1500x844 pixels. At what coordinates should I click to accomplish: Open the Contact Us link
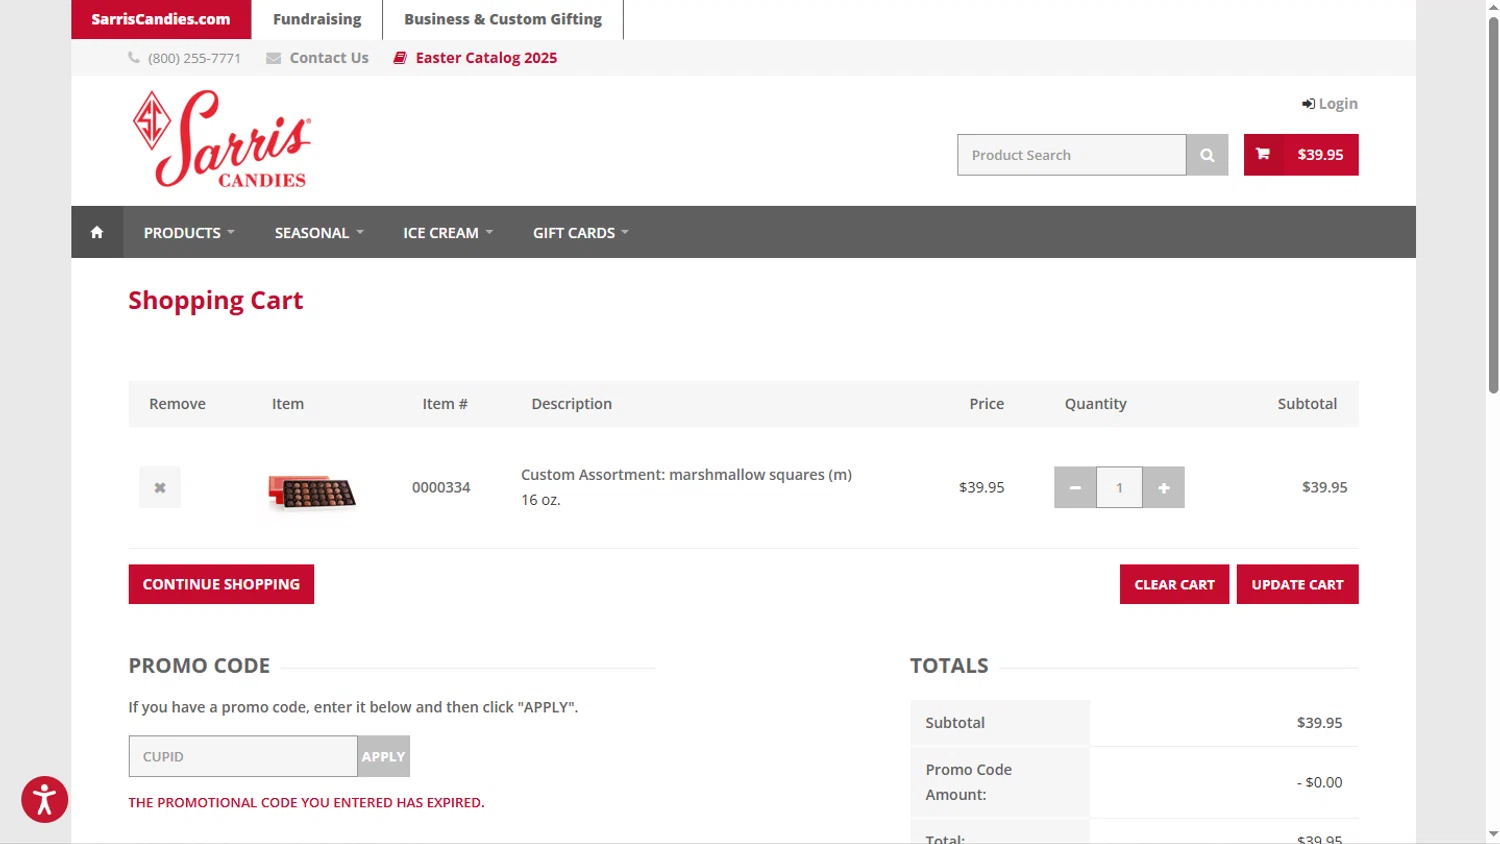click(318, 58)
